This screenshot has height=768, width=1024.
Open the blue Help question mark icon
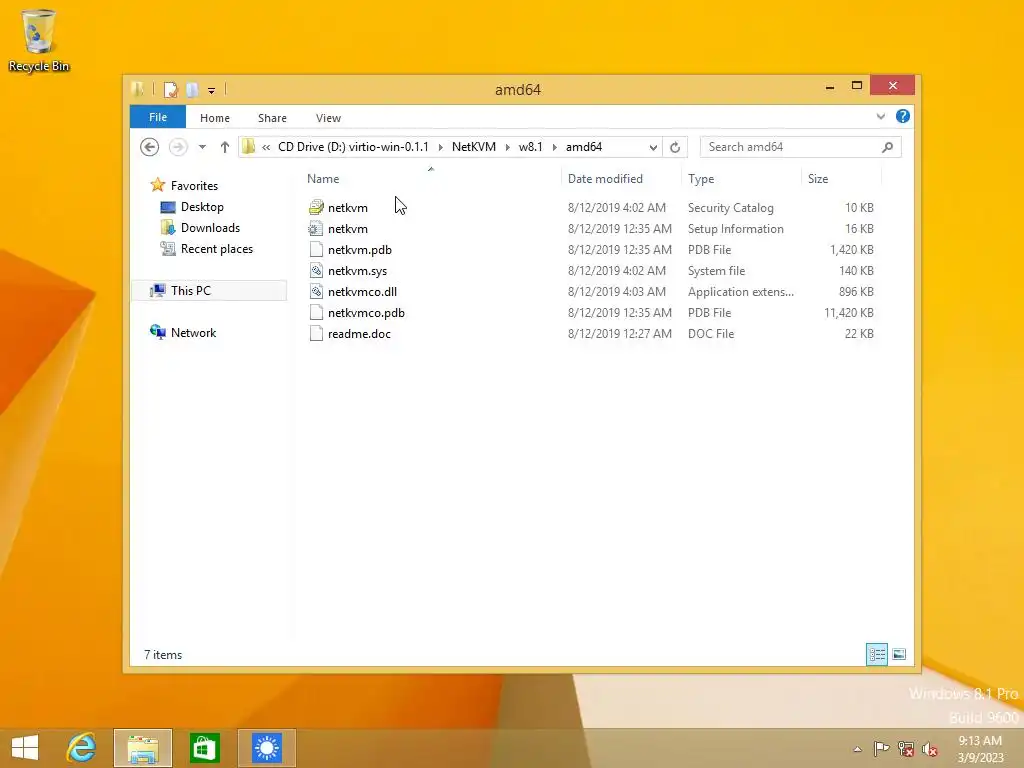903,116
